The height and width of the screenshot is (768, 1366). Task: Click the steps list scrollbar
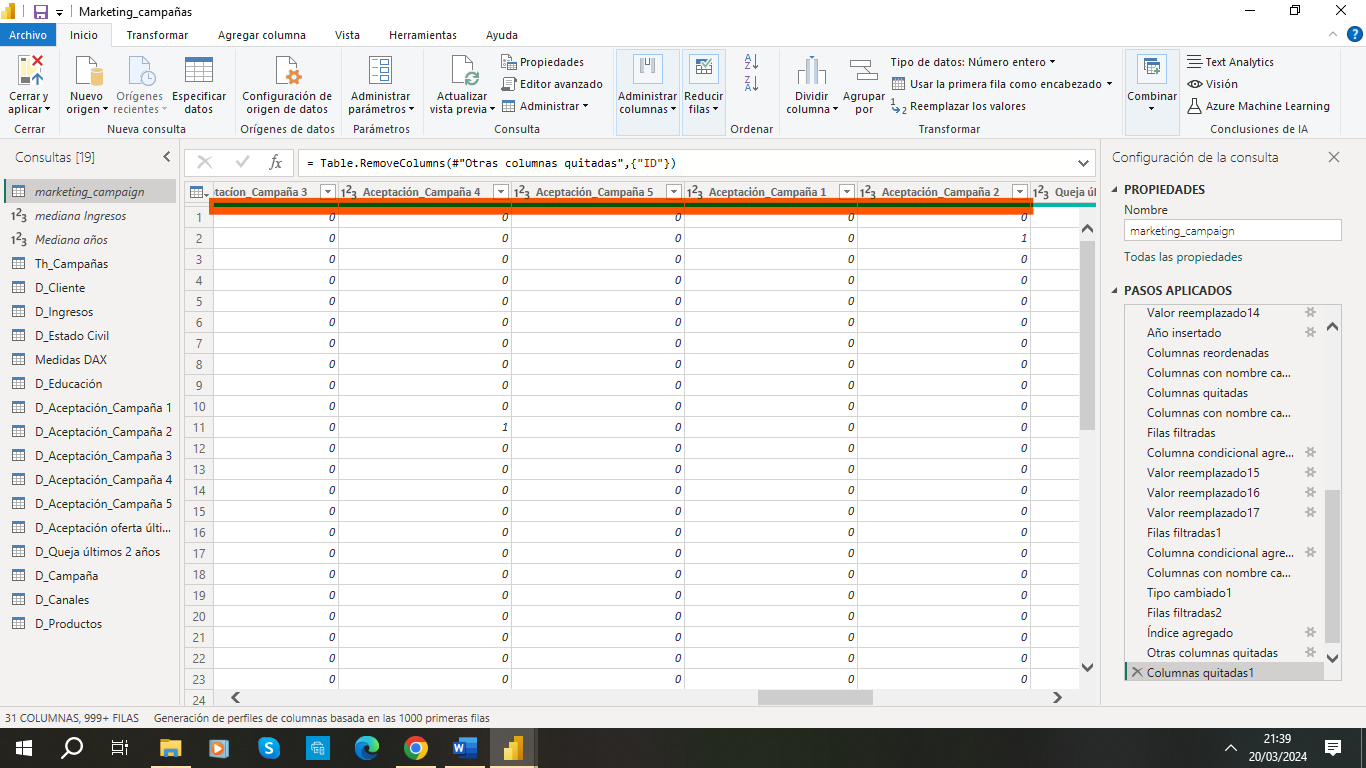1332,567
